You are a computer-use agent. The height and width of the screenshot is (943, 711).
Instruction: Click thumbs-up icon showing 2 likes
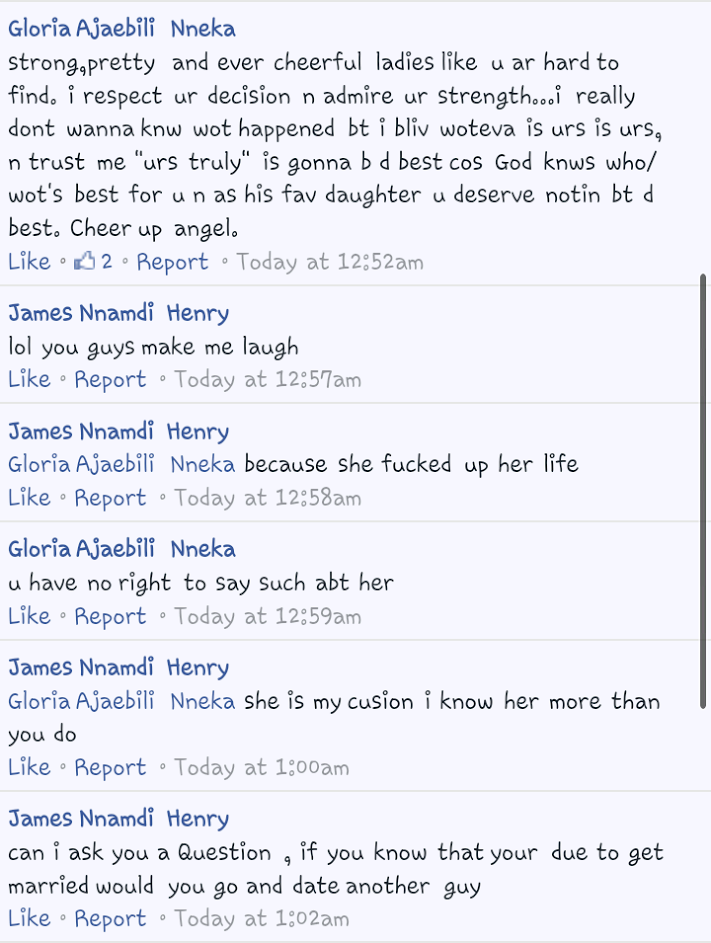point(93,261)
